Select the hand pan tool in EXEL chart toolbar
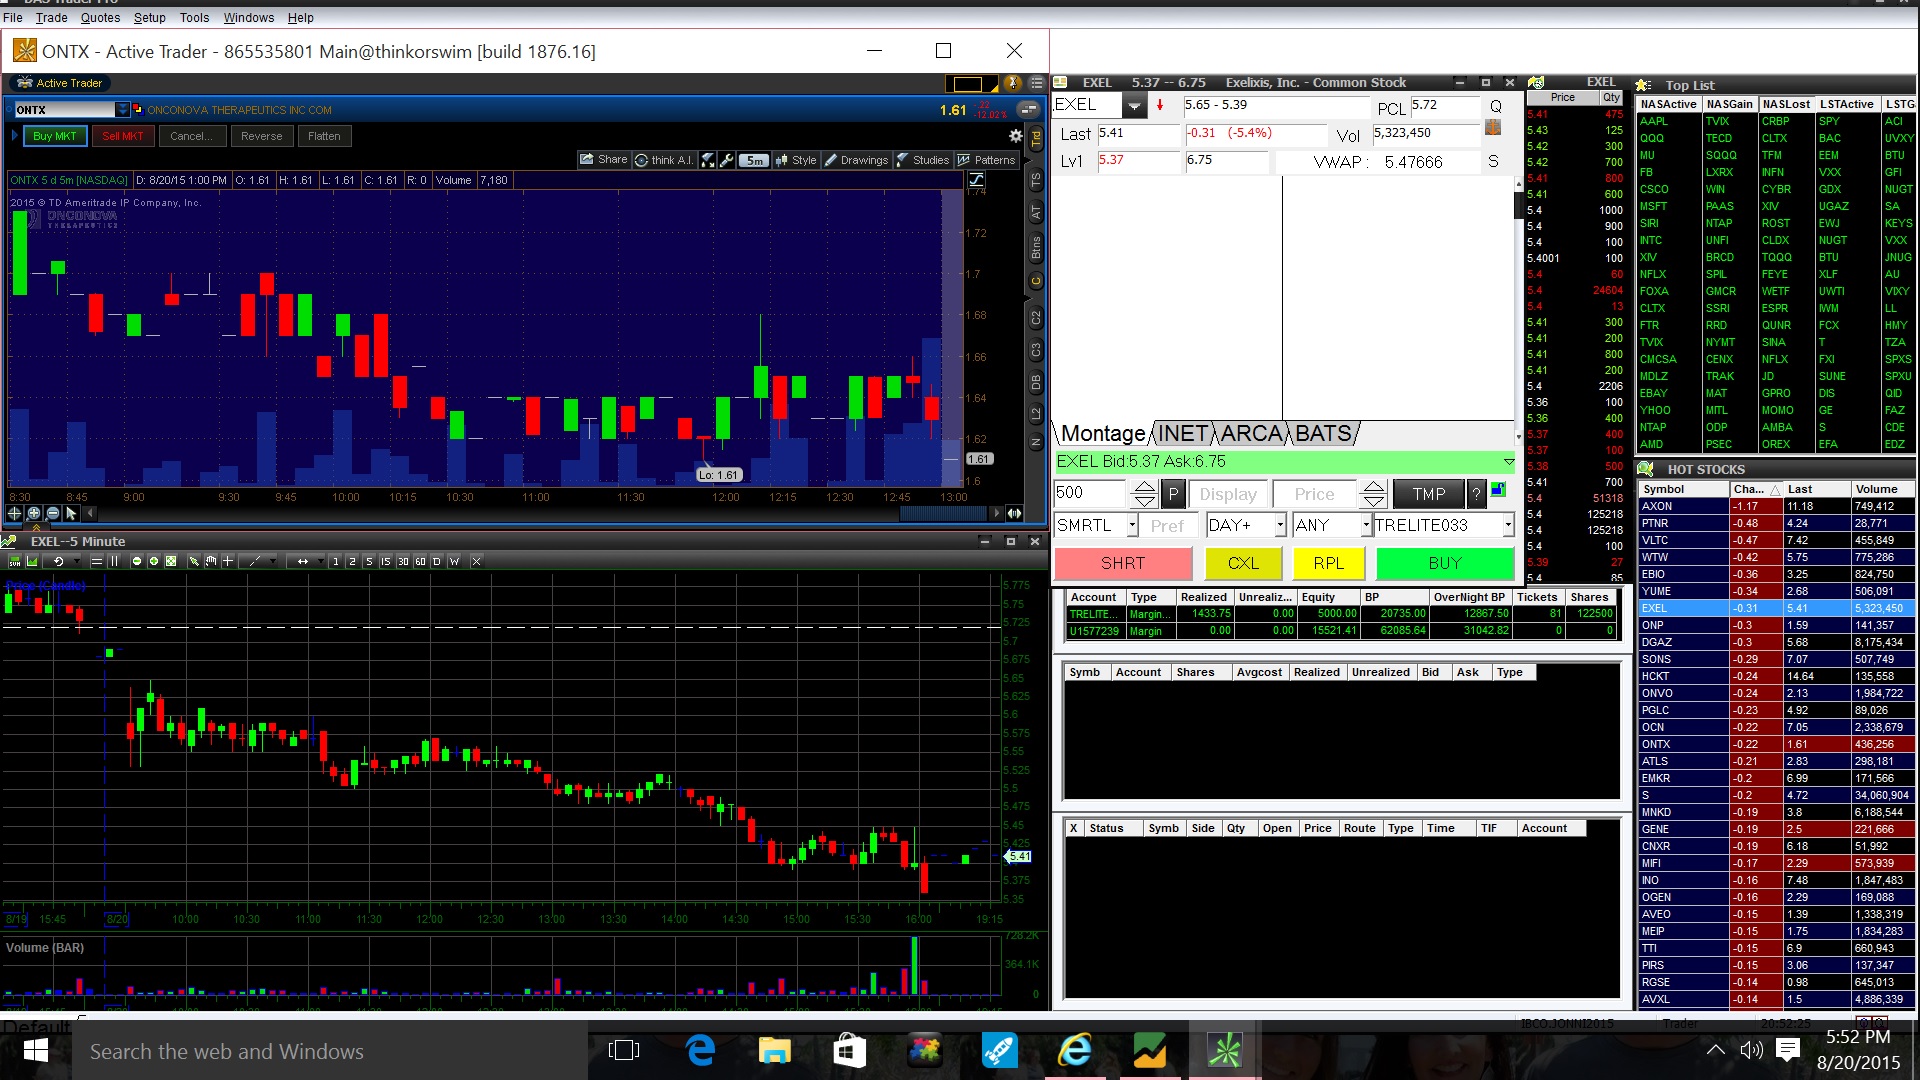The height and width of the screenshot is (1080, 1920). (211, 561)
